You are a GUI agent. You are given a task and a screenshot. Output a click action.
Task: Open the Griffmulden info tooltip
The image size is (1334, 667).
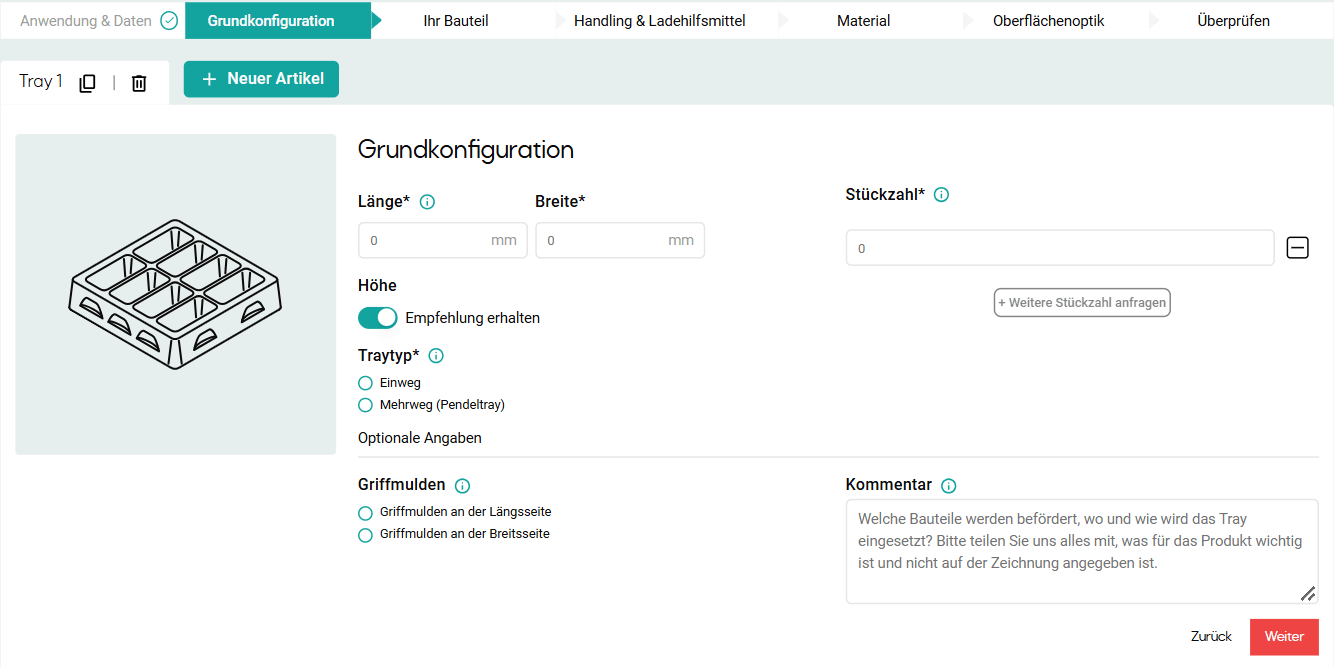461,485
